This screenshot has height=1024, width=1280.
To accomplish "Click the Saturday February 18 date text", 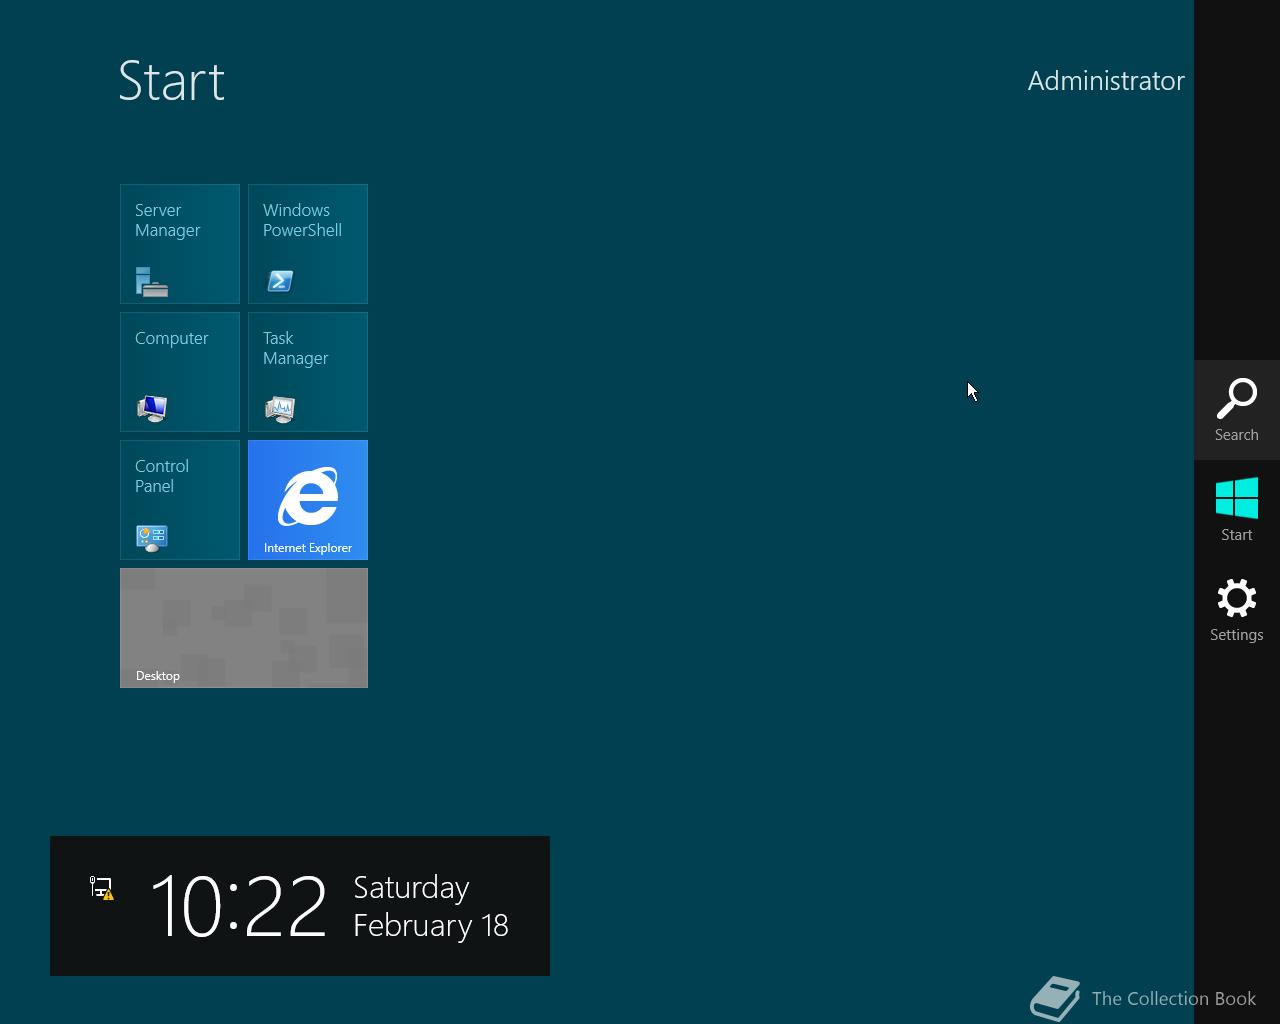I will 431,906.
